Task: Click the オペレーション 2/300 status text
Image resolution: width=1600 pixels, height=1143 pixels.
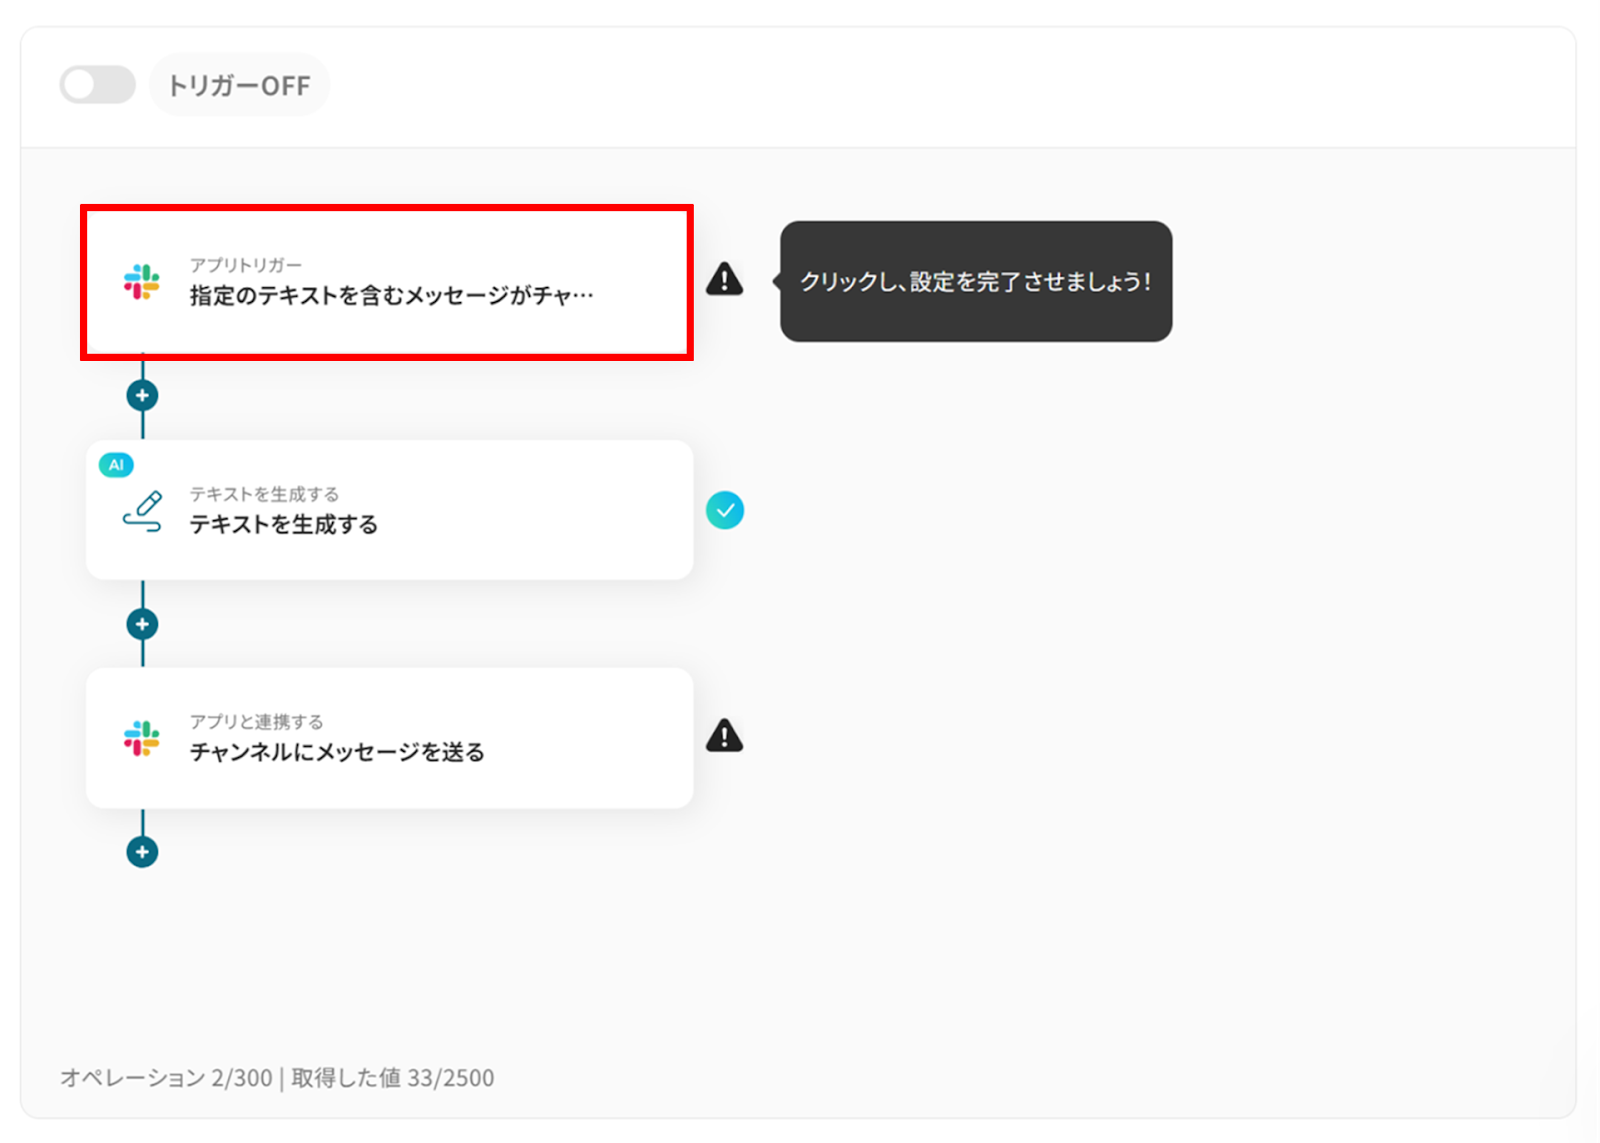Action: pyautogui.click(x=166, y=1078)
